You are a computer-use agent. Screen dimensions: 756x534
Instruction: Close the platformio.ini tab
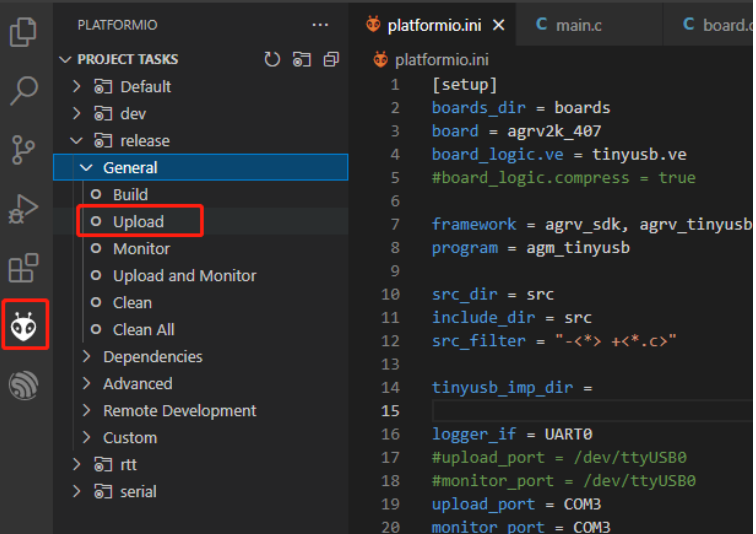click(499, 25)
